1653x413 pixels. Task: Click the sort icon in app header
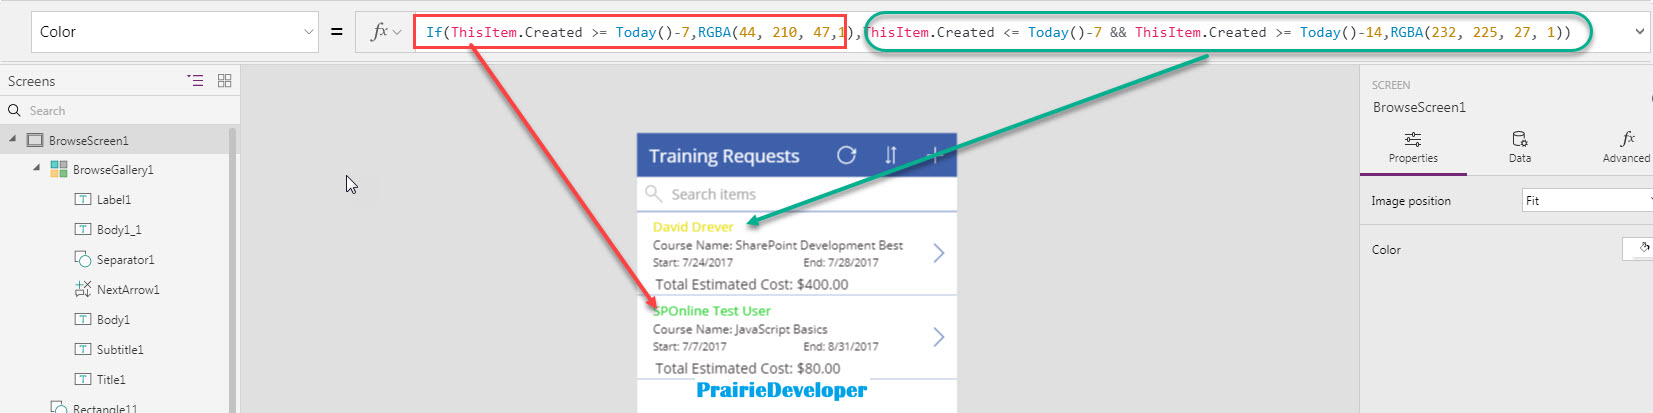[890, 155]
